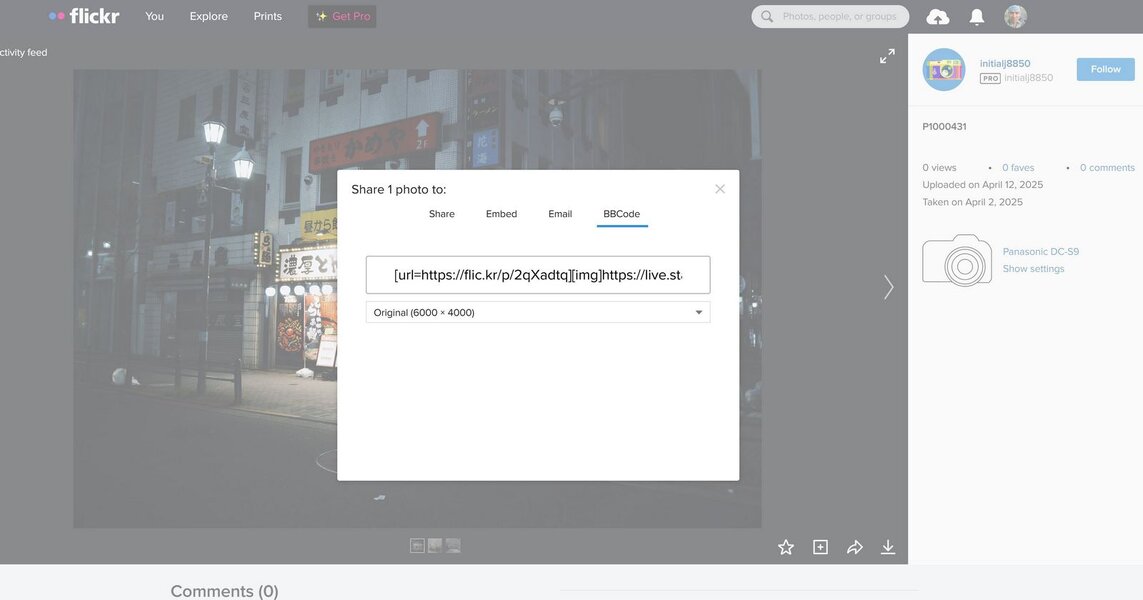1143x600 pixels.
Task: Close the share dialog
Action: click(x=720, y=189)
